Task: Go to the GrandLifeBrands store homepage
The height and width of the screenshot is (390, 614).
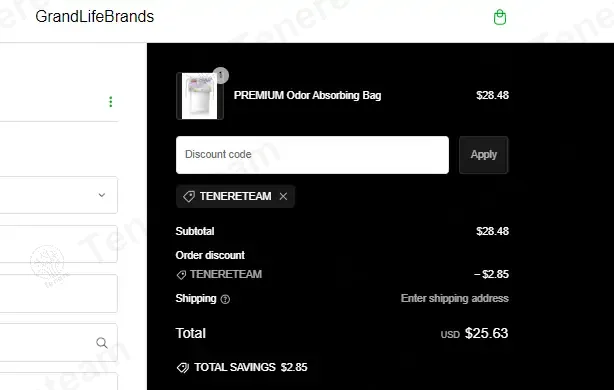Action: 94,16
